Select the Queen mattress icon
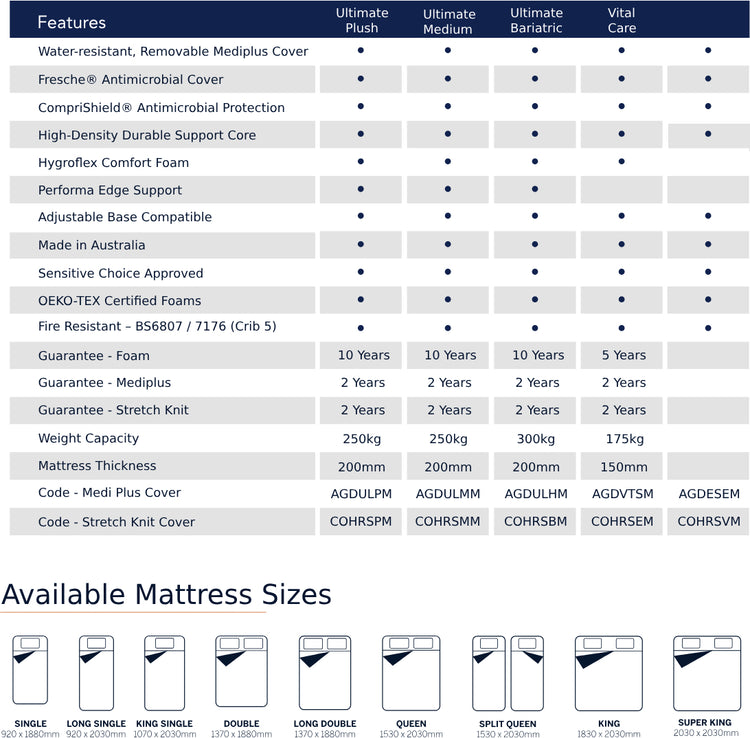Viewport: 750px width, 738px height. coord(410,672)
